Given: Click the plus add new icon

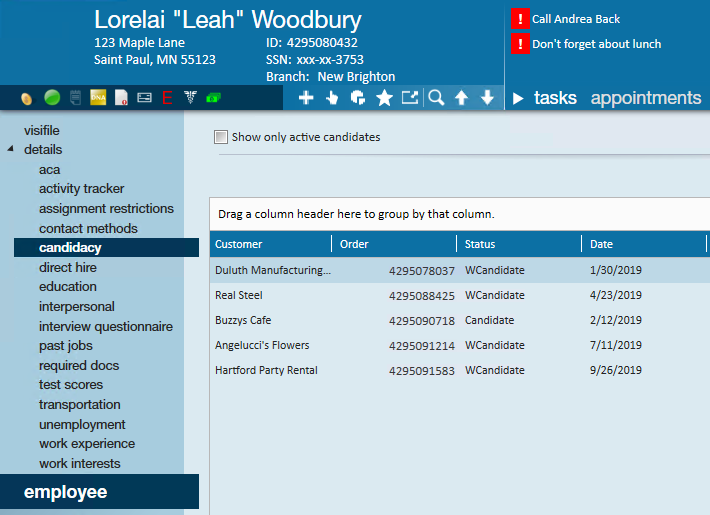Looking at the screenshot, I should [306, 97].
